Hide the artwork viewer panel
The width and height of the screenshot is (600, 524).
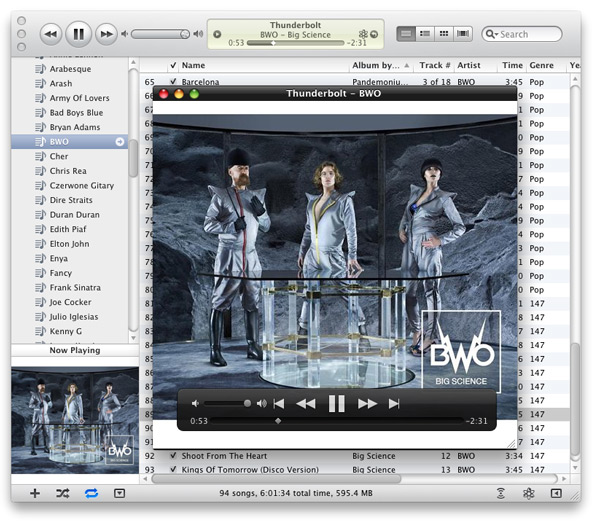(x=119, y=493)
